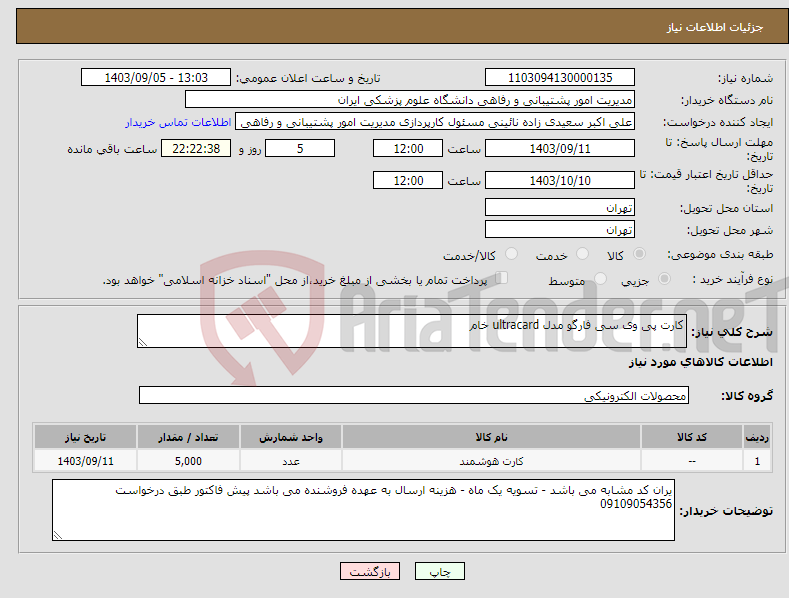Click the تاریخ نیاز column header
The image size is (789, 598).
tap(86, 437)
